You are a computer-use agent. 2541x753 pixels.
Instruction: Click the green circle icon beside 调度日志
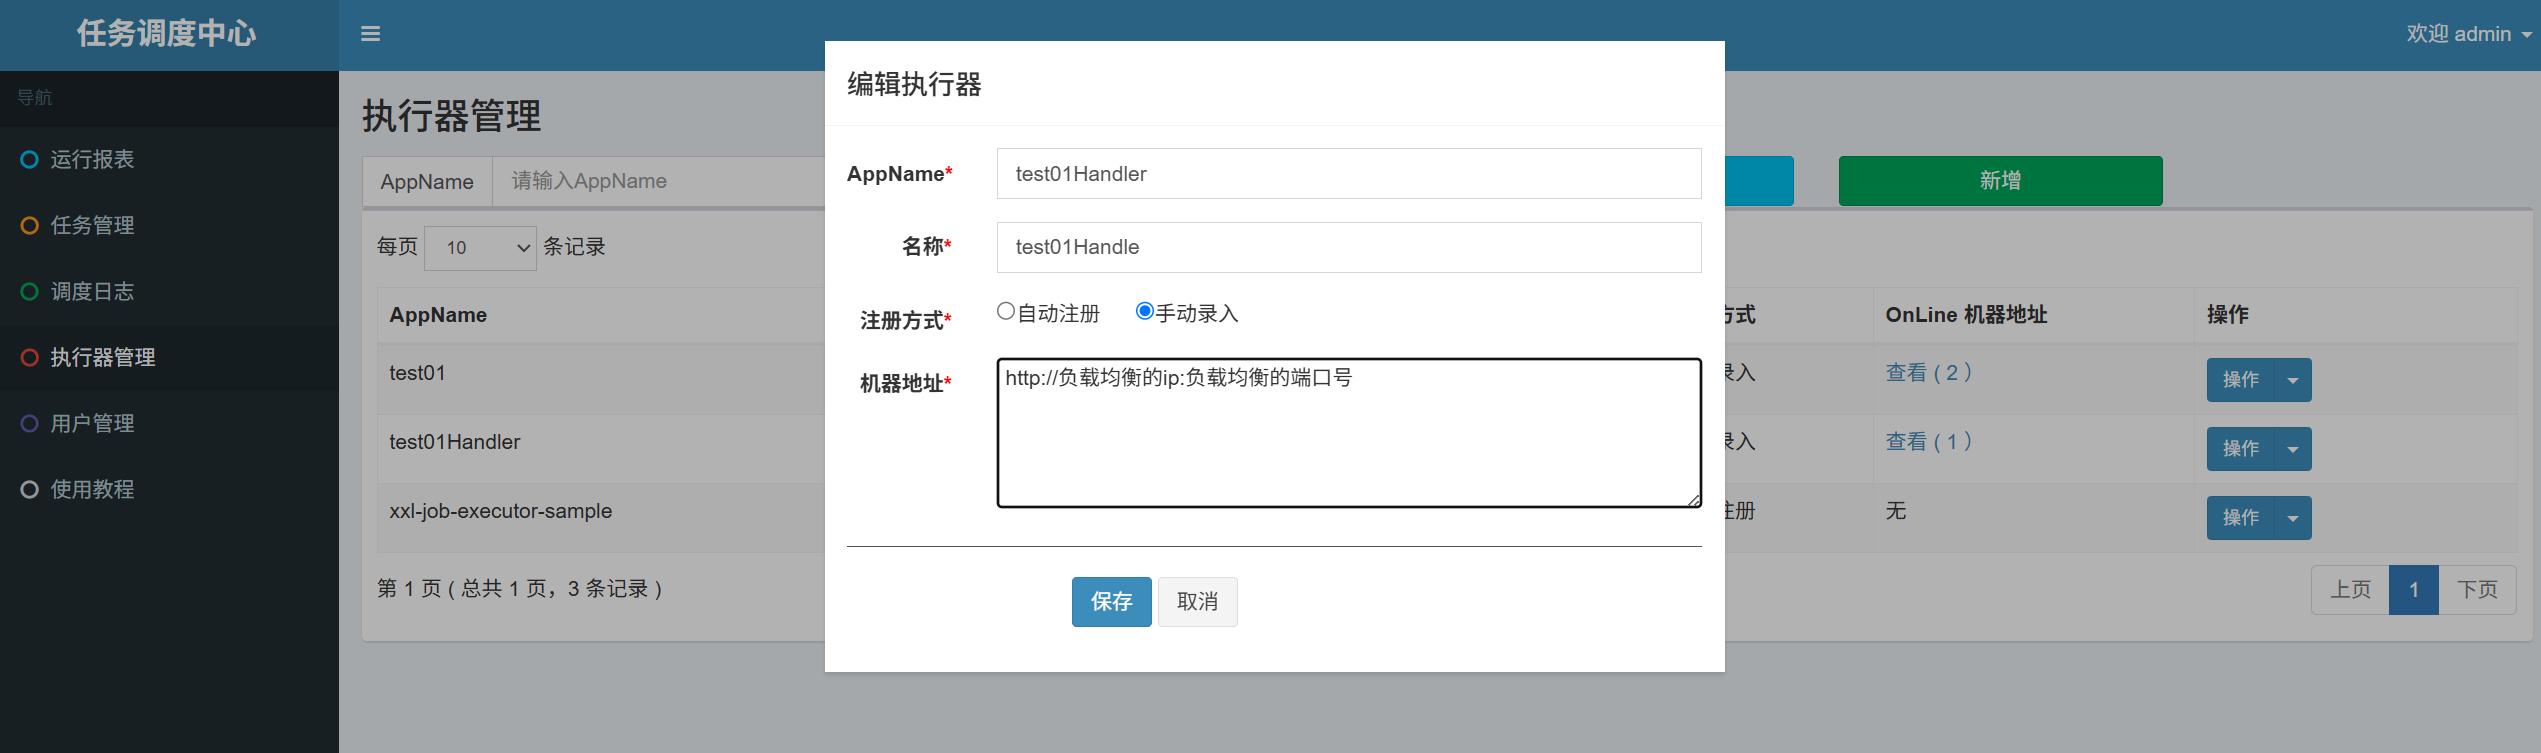coord(30,292)
